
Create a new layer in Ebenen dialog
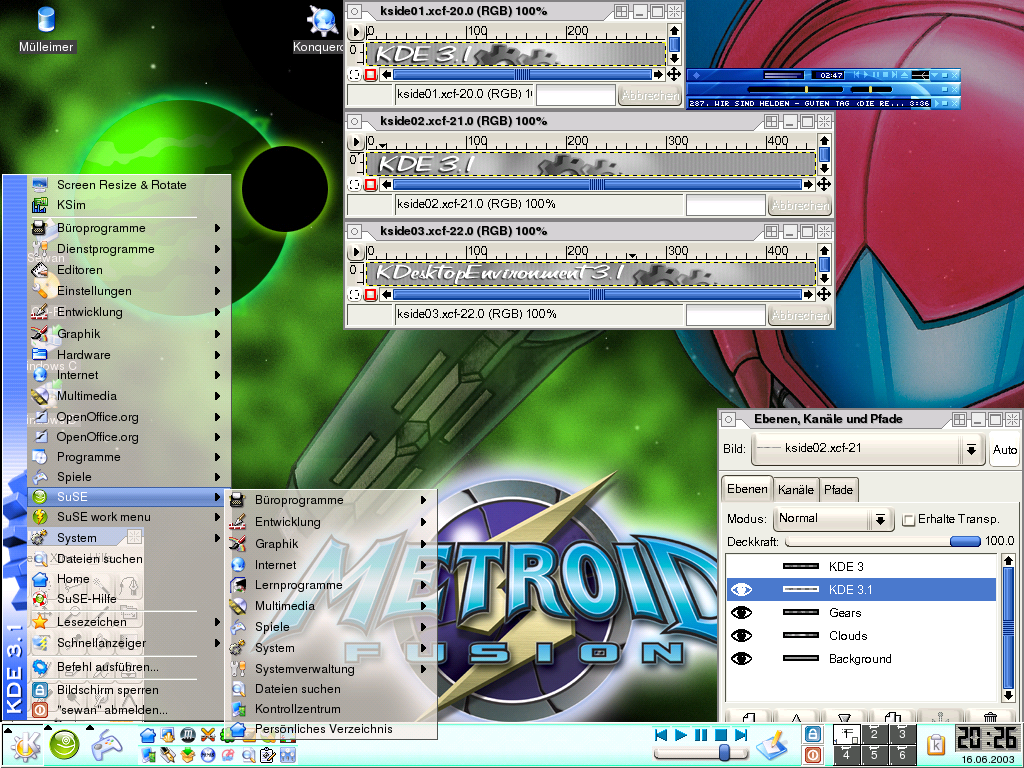[x=748, y=717]
